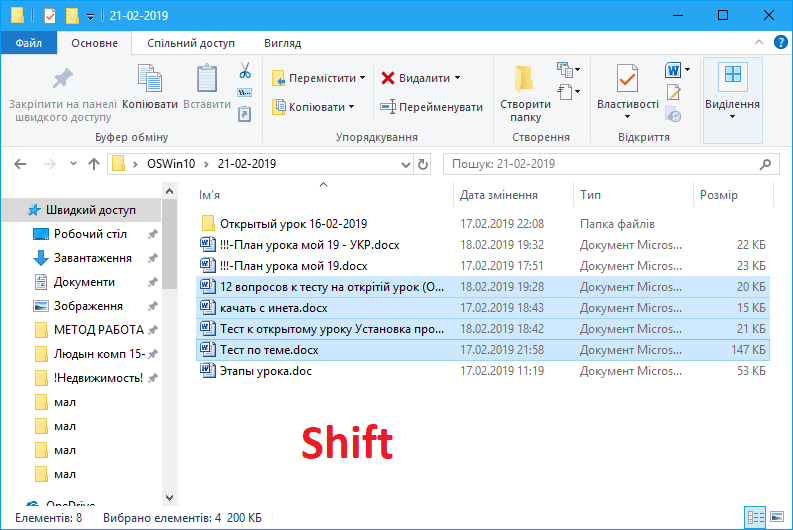The width and height of the screenshot is (793, 530).
Task: Click the Word icon of Этапы урока.doc
Action: [x=207, y=370]
